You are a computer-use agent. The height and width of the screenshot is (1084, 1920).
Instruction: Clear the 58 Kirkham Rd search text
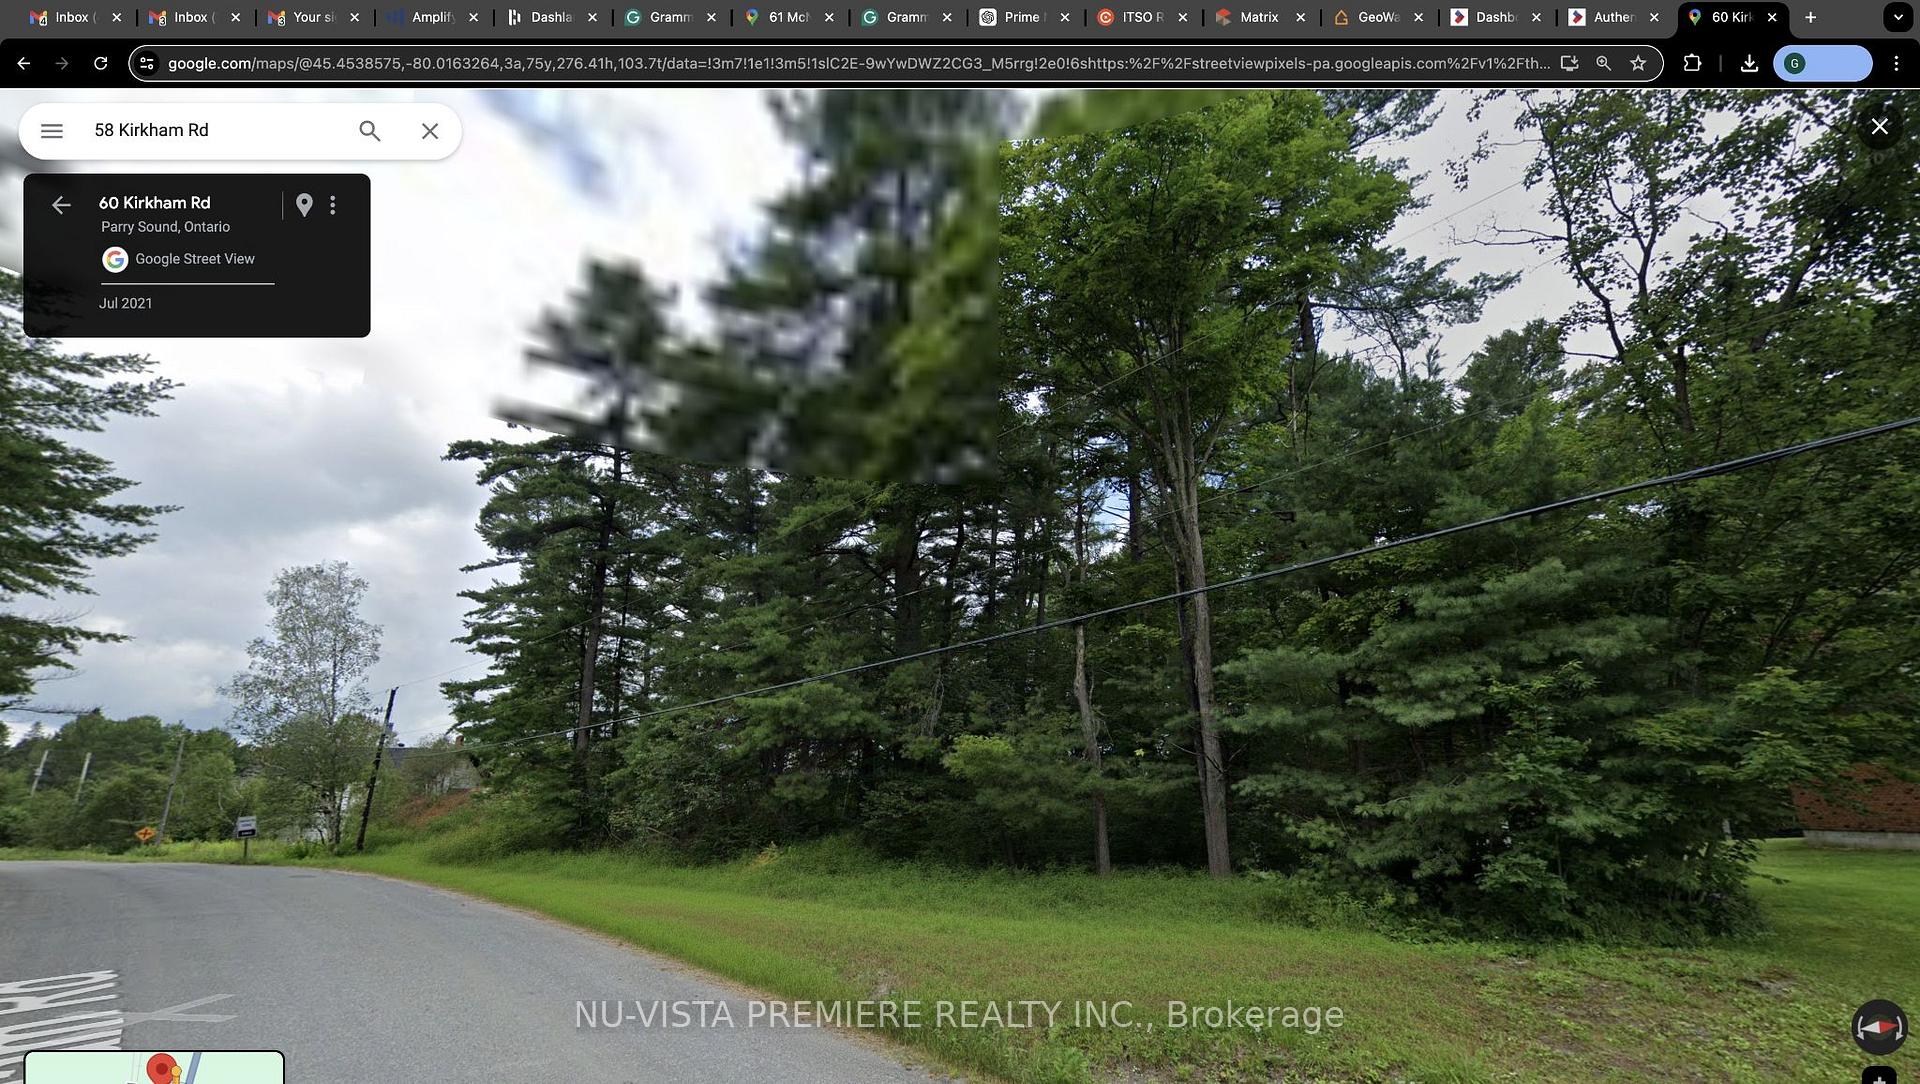coord(430,131)
